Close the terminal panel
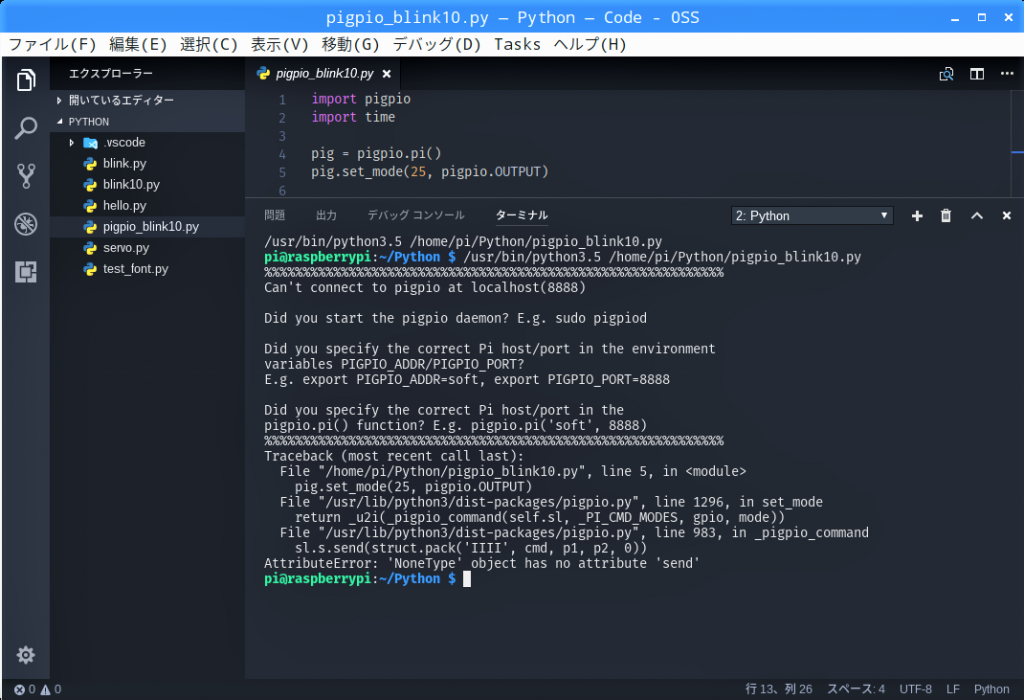The image size is (1024, 700). [1006, 215]
